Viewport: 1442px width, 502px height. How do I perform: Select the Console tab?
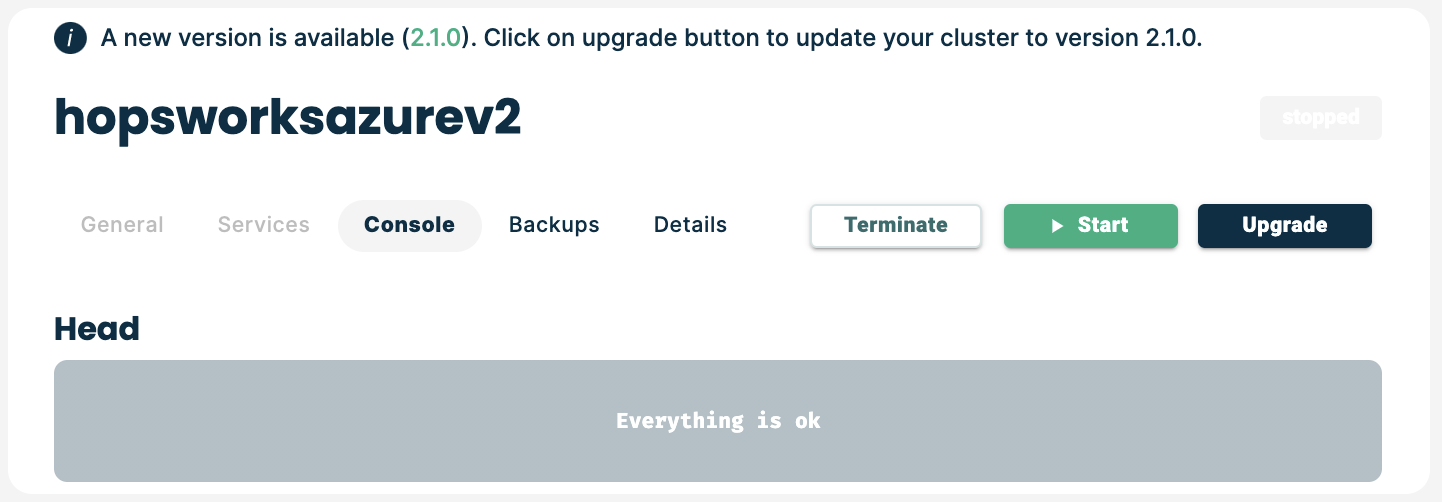410,225
